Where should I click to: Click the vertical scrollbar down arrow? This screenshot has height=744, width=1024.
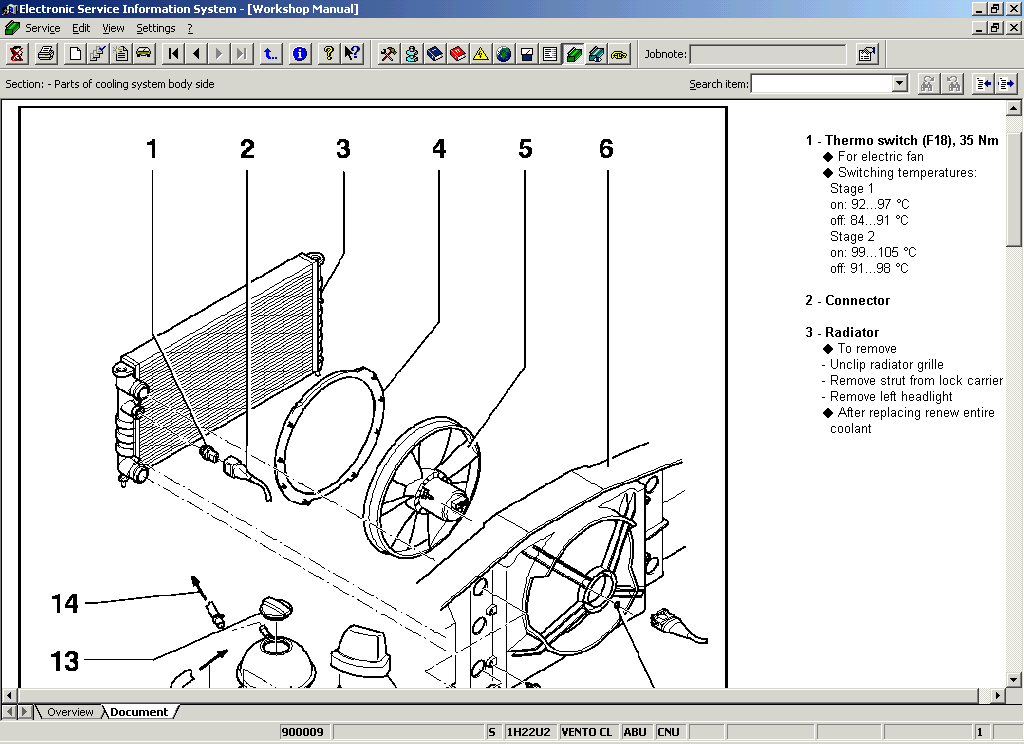(x=1014, y=679)
